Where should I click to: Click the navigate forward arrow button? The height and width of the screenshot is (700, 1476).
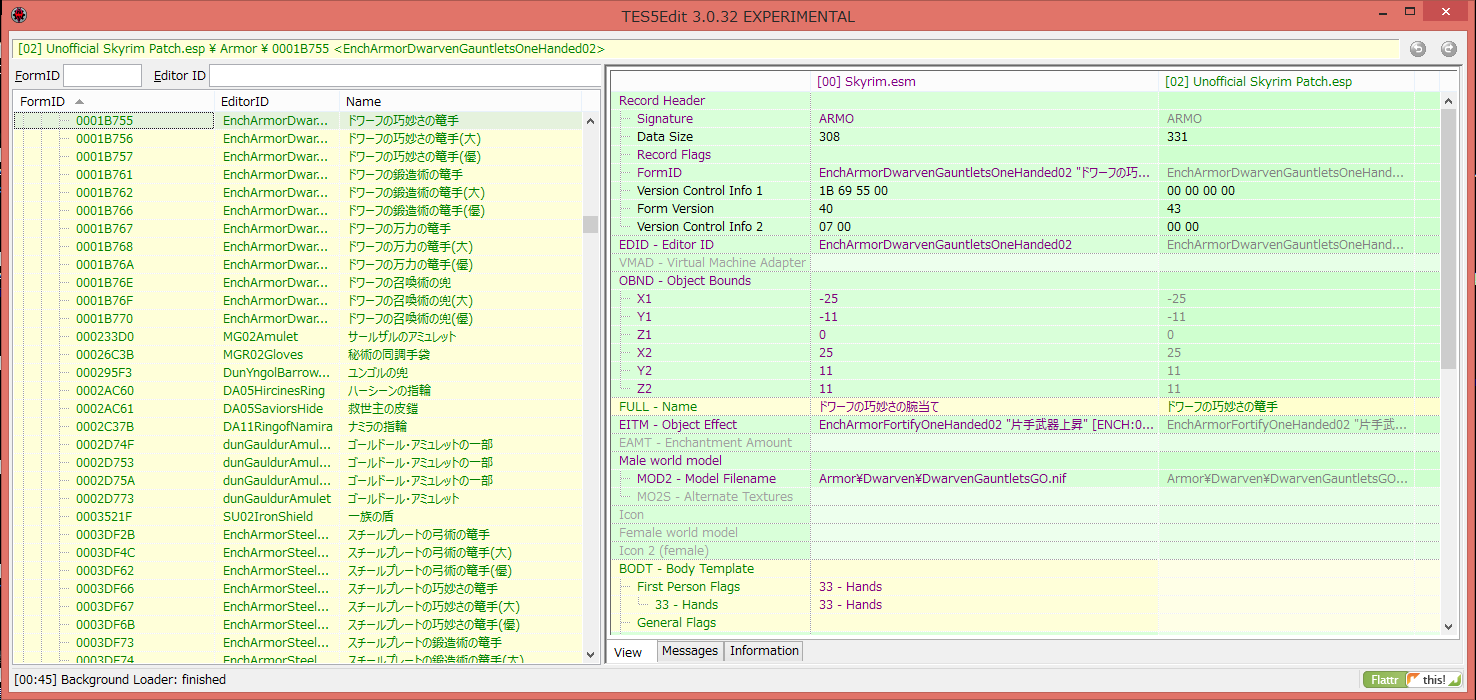coord(1448,49)
